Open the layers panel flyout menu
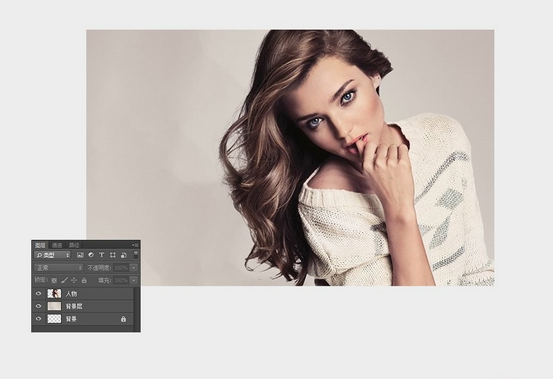The width and height of the screenshot is (553, 379). coord(135,245)
